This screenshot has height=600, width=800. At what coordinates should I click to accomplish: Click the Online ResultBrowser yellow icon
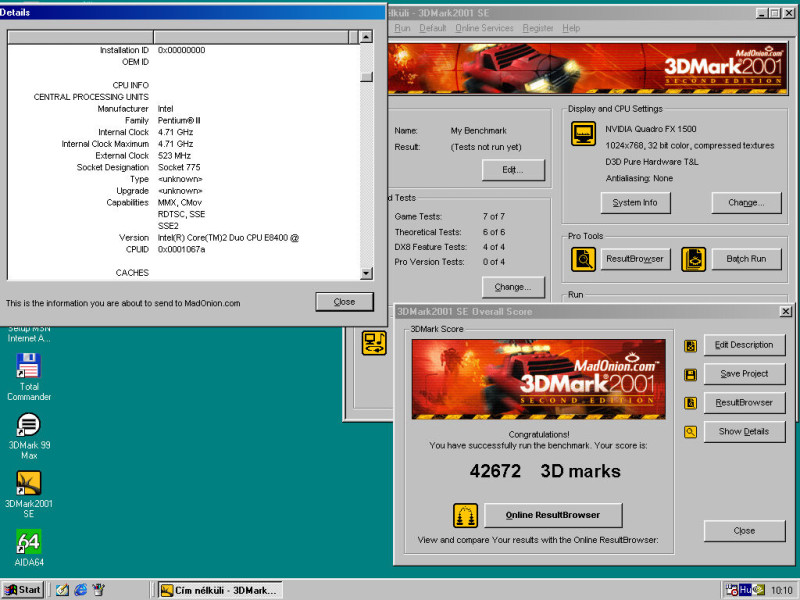[465, 515]
